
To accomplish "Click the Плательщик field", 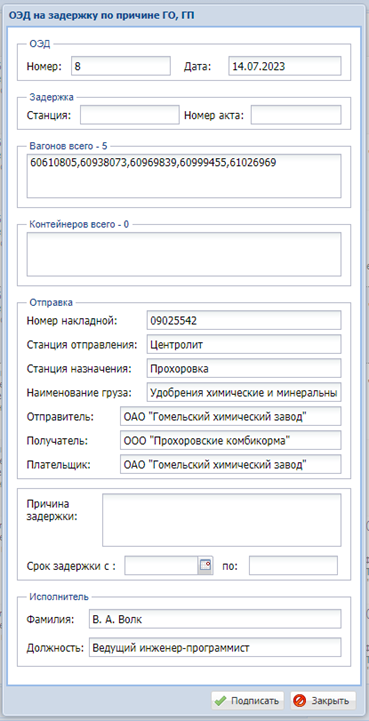I will coord(231,464).
